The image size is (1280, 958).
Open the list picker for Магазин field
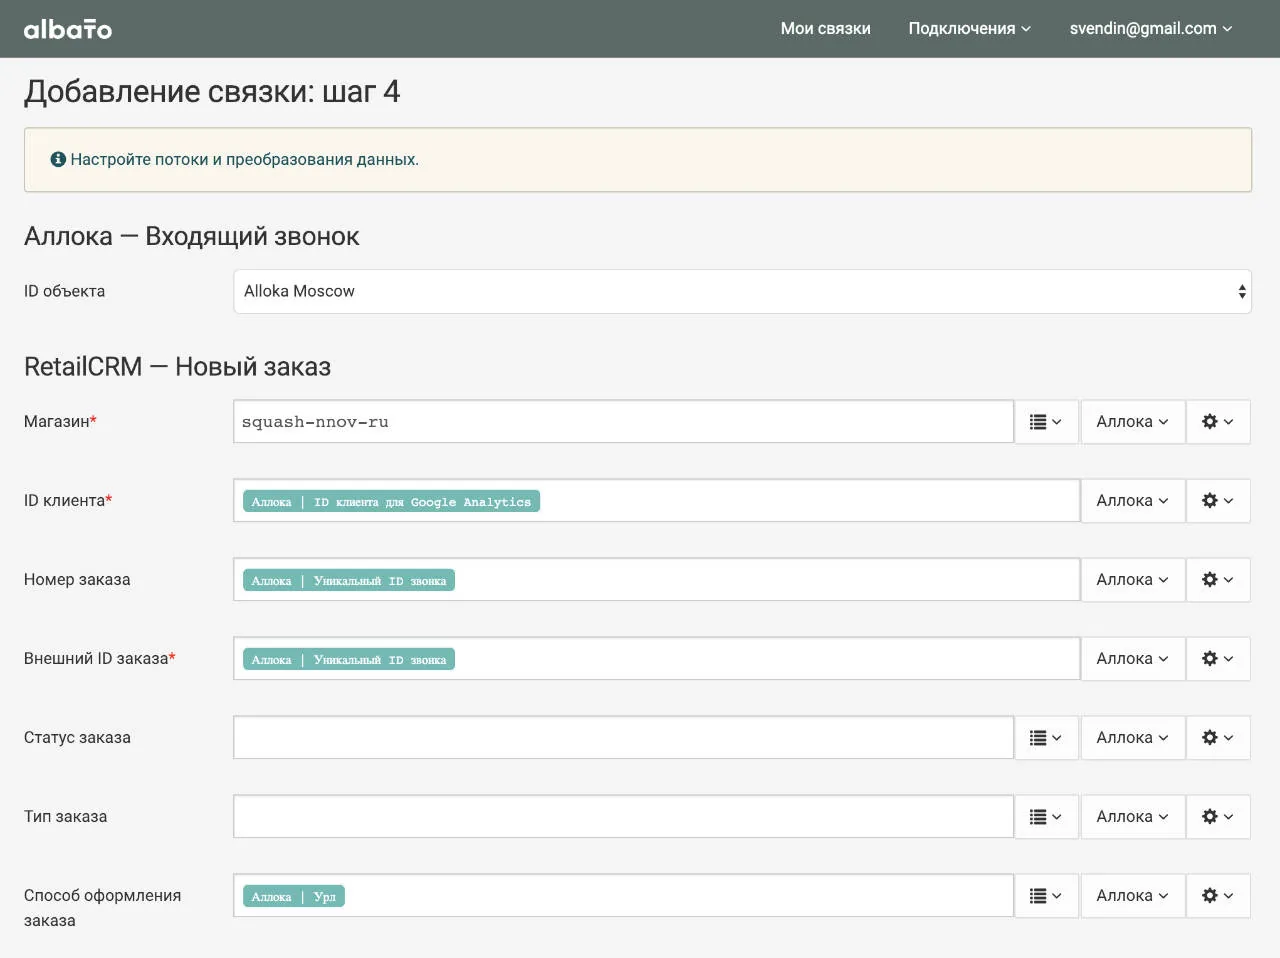1046,422
